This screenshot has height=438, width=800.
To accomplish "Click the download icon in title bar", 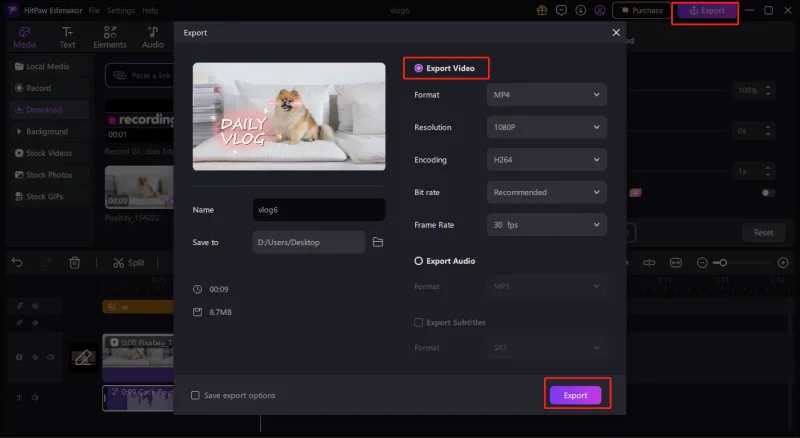I will coord(581,10).
